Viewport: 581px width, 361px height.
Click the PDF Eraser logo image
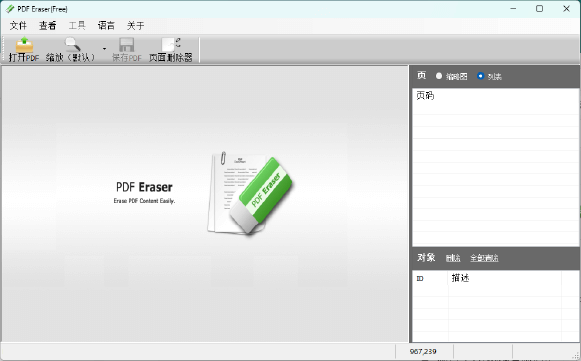pos(250,192)
